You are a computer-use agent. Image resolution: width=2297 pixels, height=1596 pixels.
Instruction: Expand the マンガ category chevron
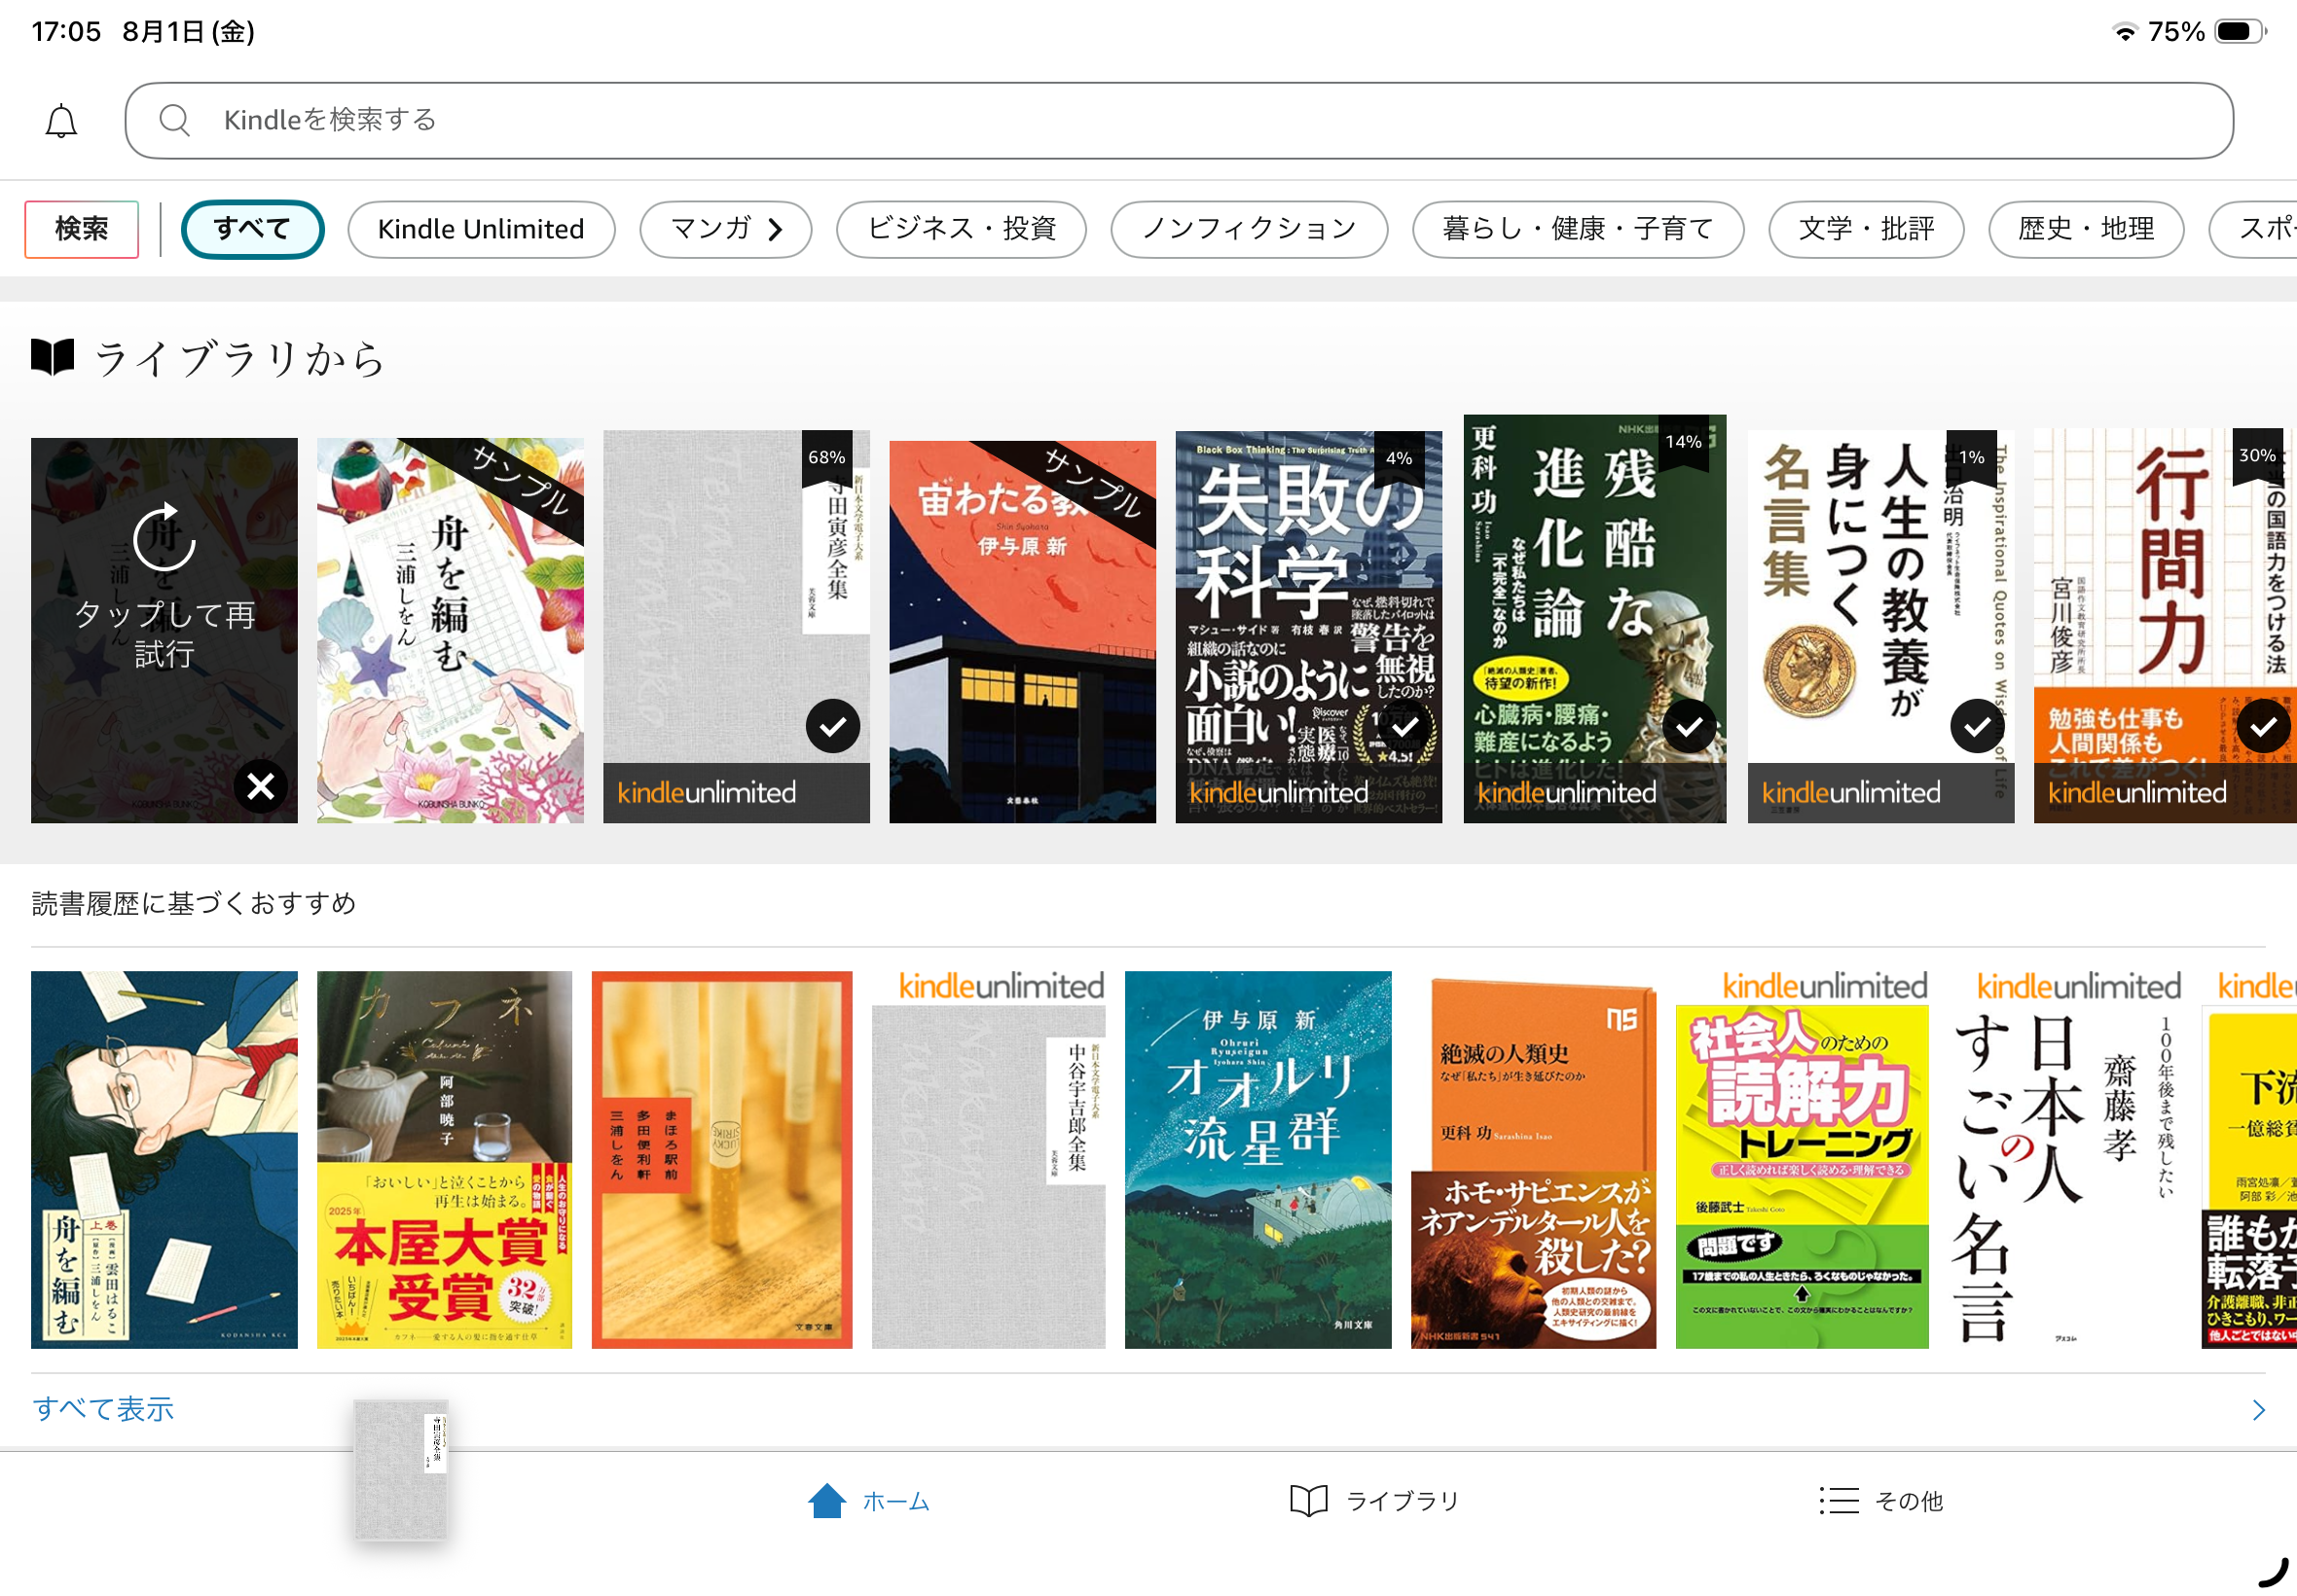[775, 230]
